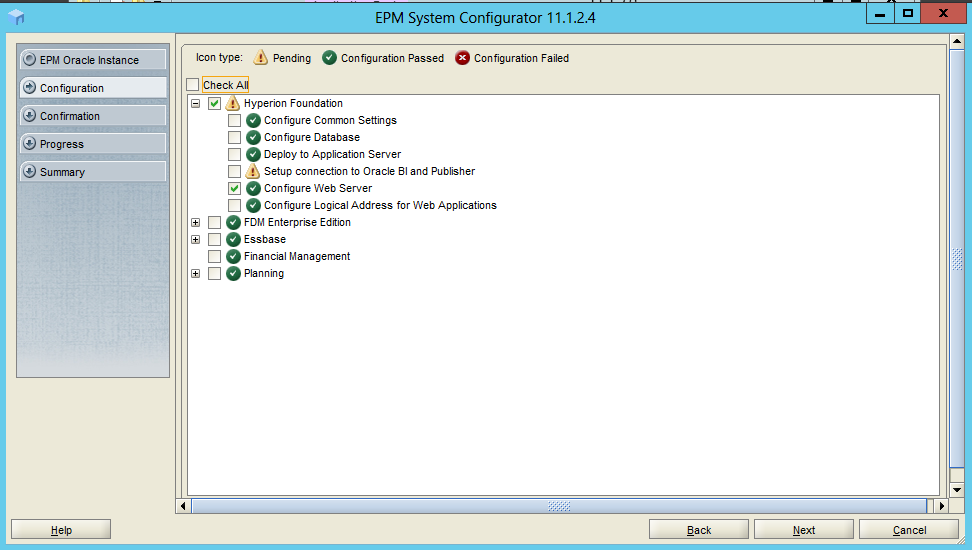972x550 pixels.
Task: Select the Hyperion Foundation tree label
Action: point(293,103)
